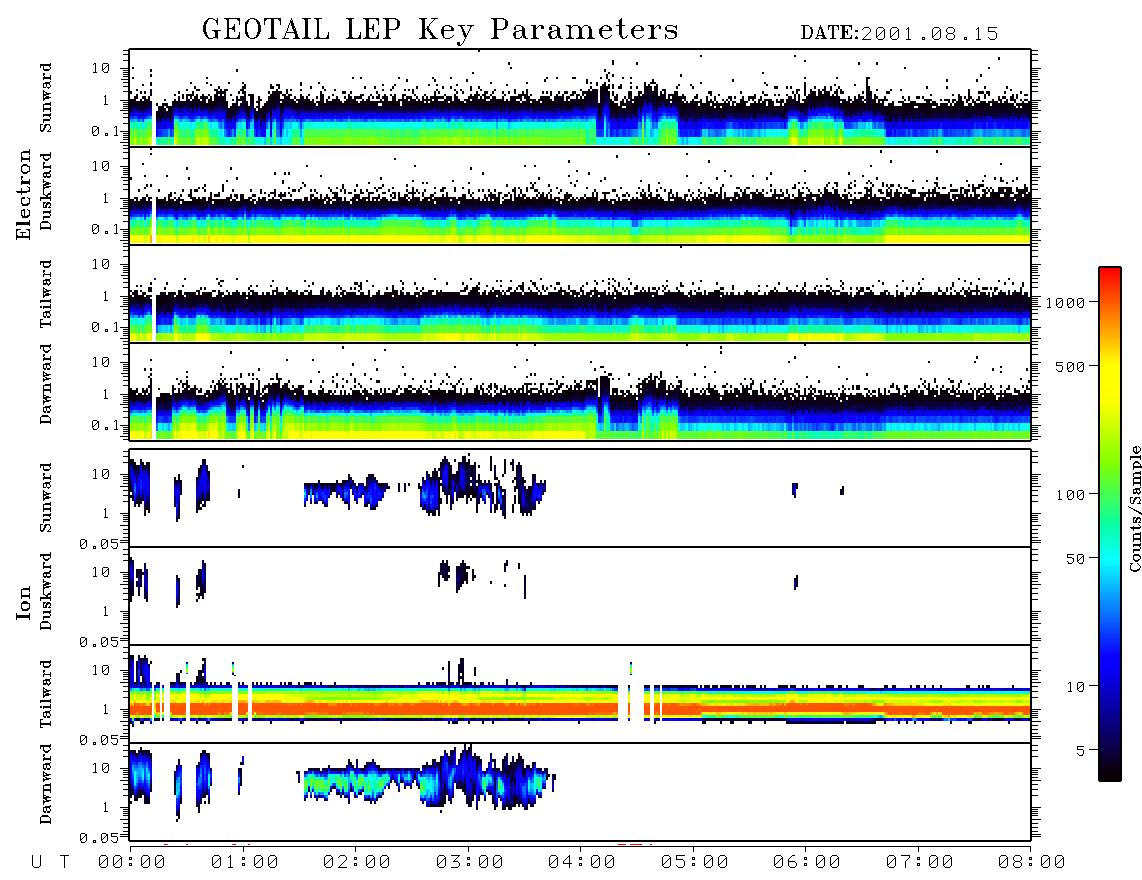
Task: Click the Electron Sunward spectrogram panel
Action: tap(580, 98)
